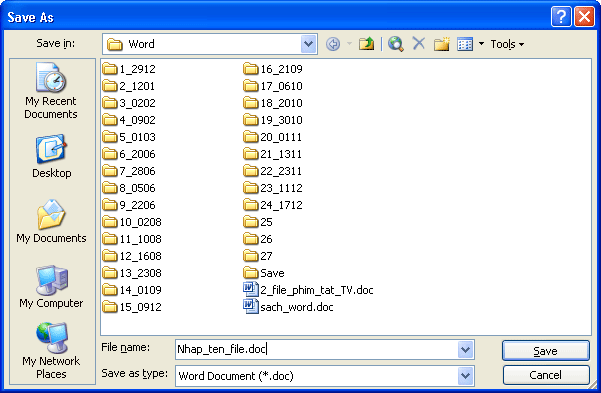Image resolution: width=601 pixels, height=393 pixels.
Task: Go back using the Back arrow icon
Action: pyautogui.click(x=333, y=44)
